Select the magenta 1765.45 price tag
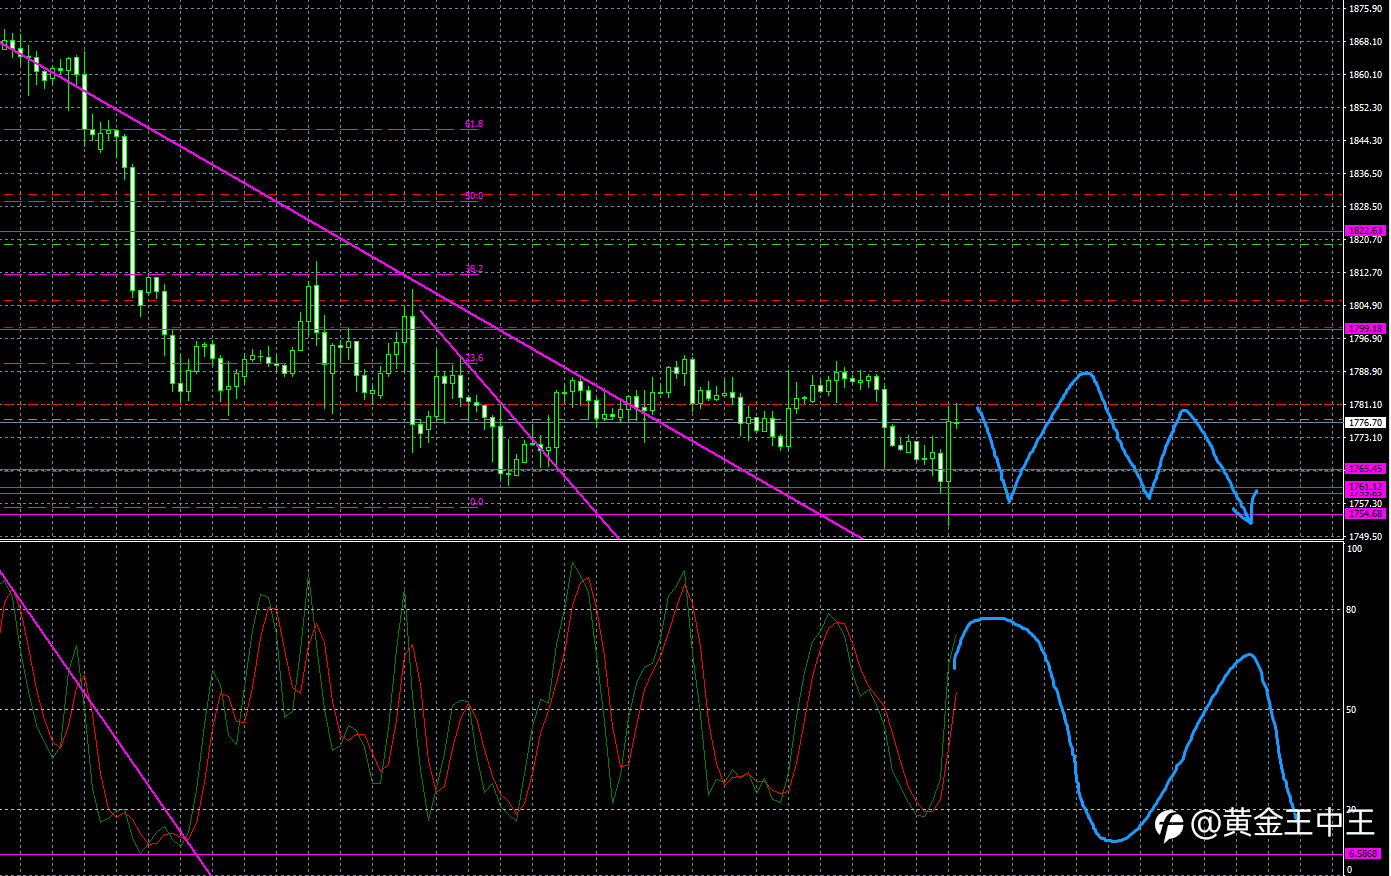 pyautogui.click(x=1365, y=469)
